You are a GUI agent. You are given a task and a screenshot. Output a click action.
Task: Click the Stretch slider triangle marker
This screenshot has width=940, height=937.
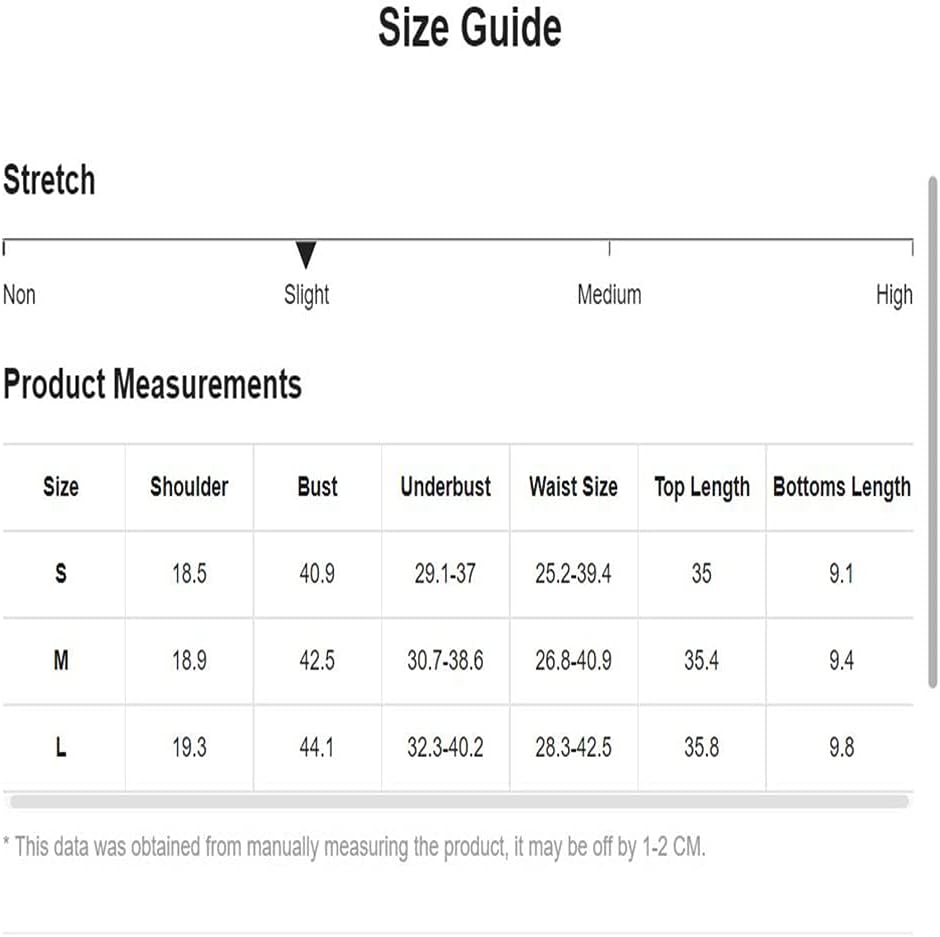pyautogui.click(x=306, y=255)
